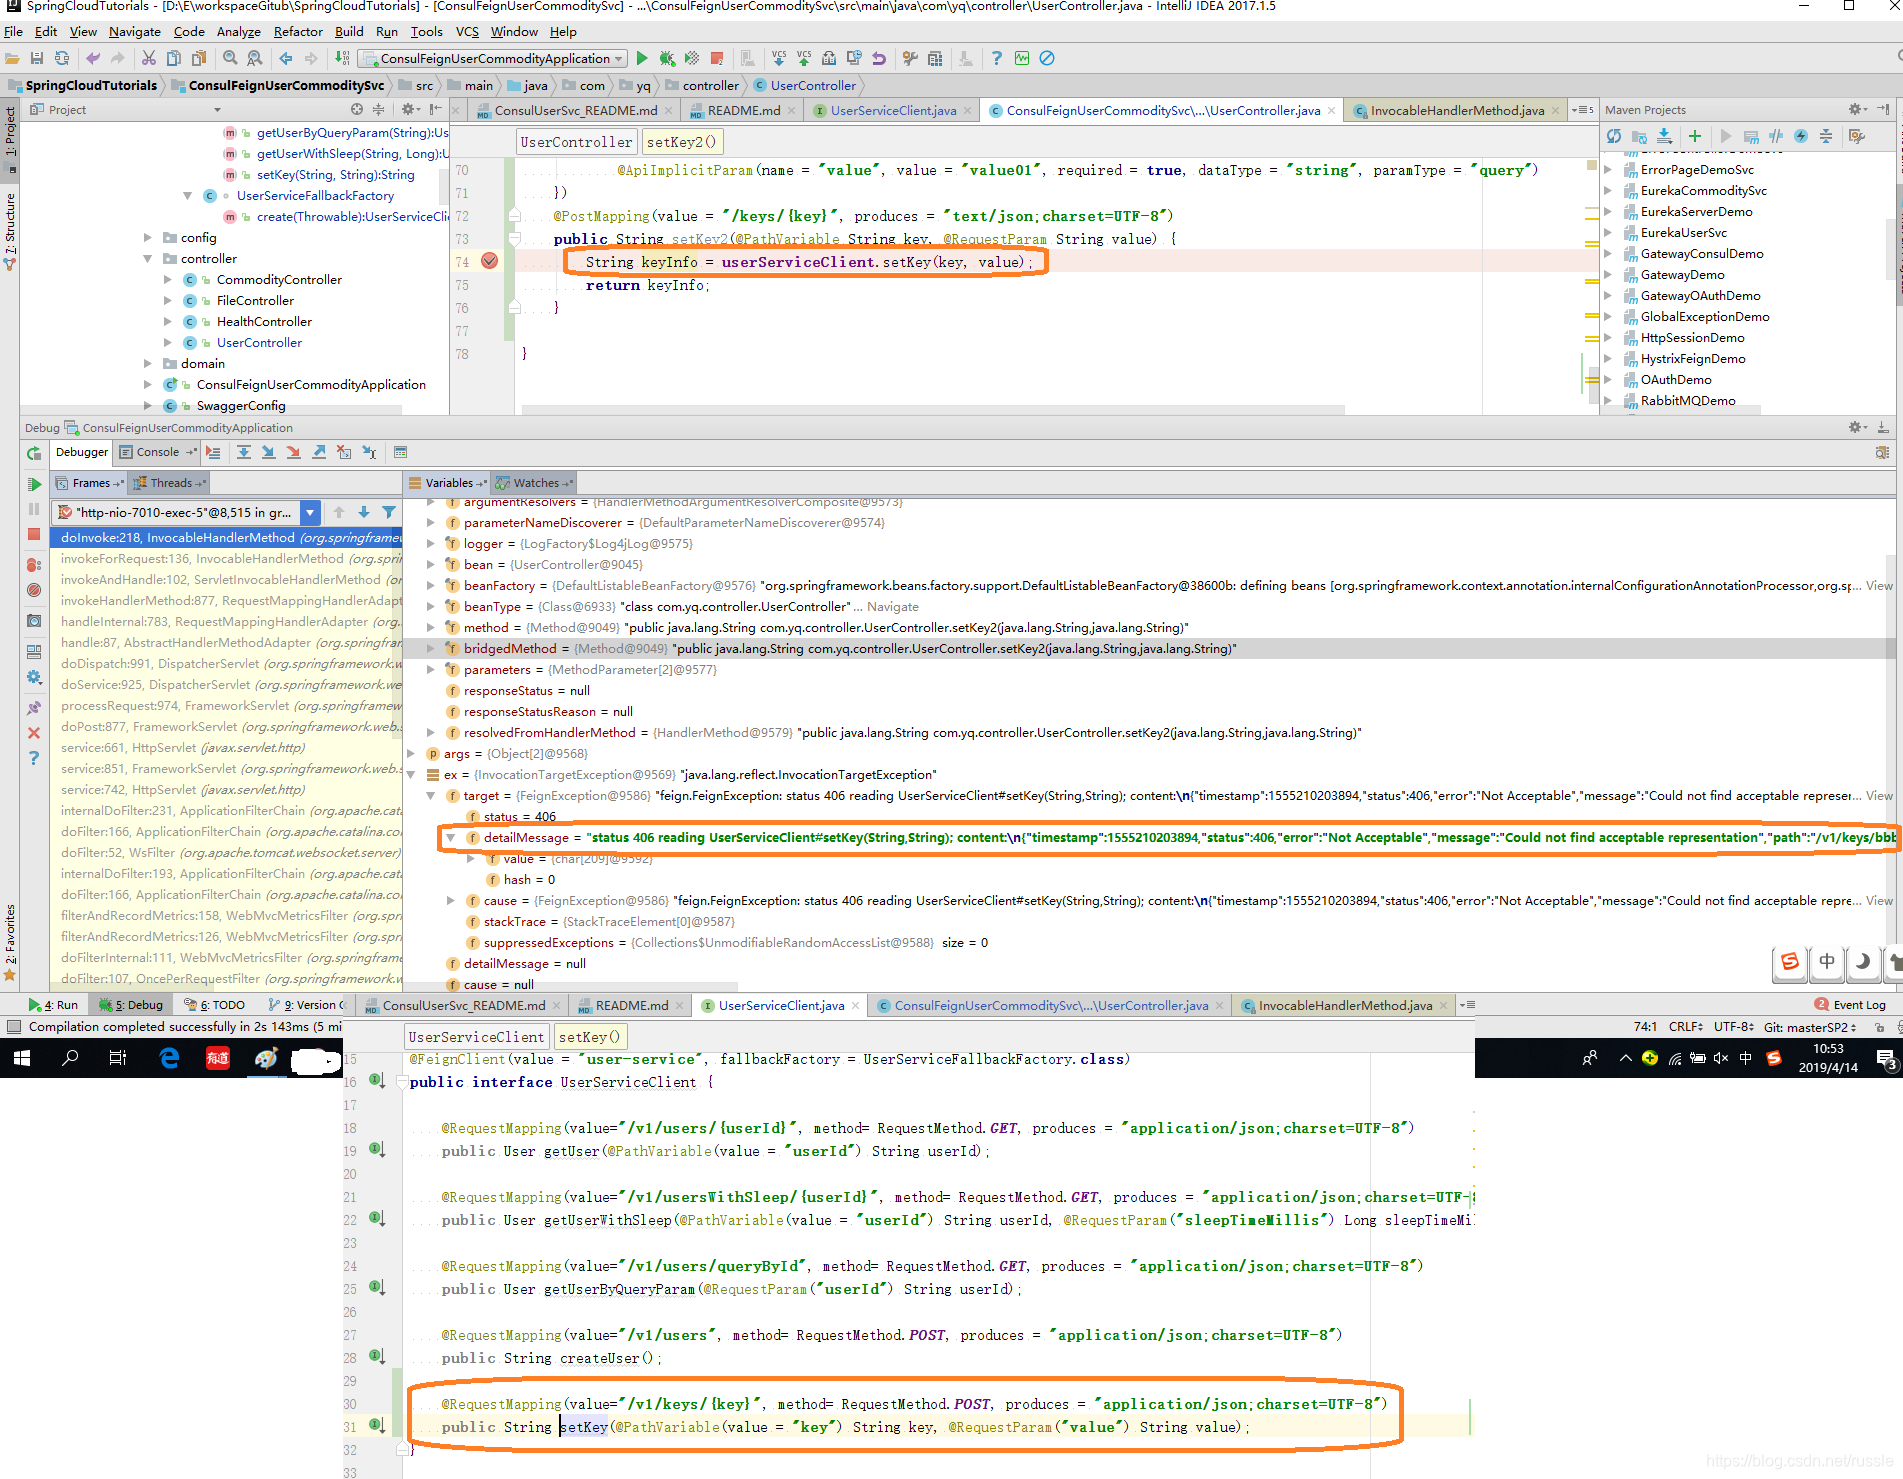Click the Find magnifier icon in toolbar
This screenshot has width=1903, height=1479.
[x=230, y=58]
